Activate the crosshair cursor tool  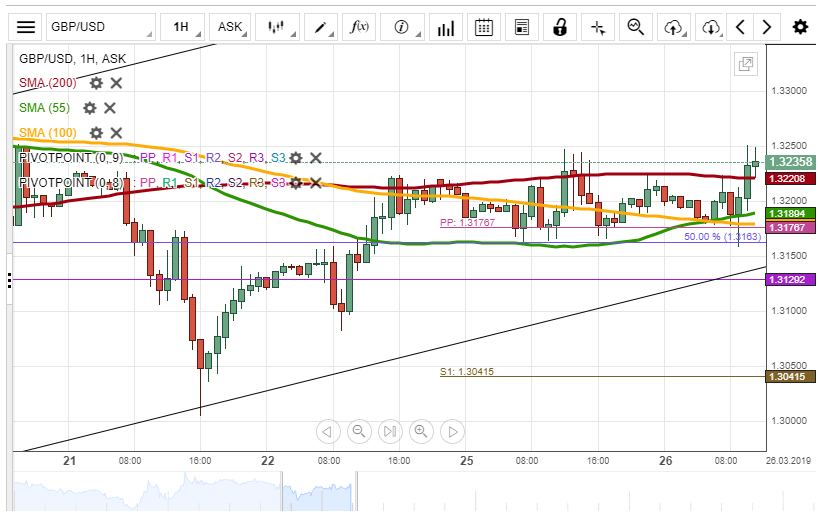tap(598, 27)
